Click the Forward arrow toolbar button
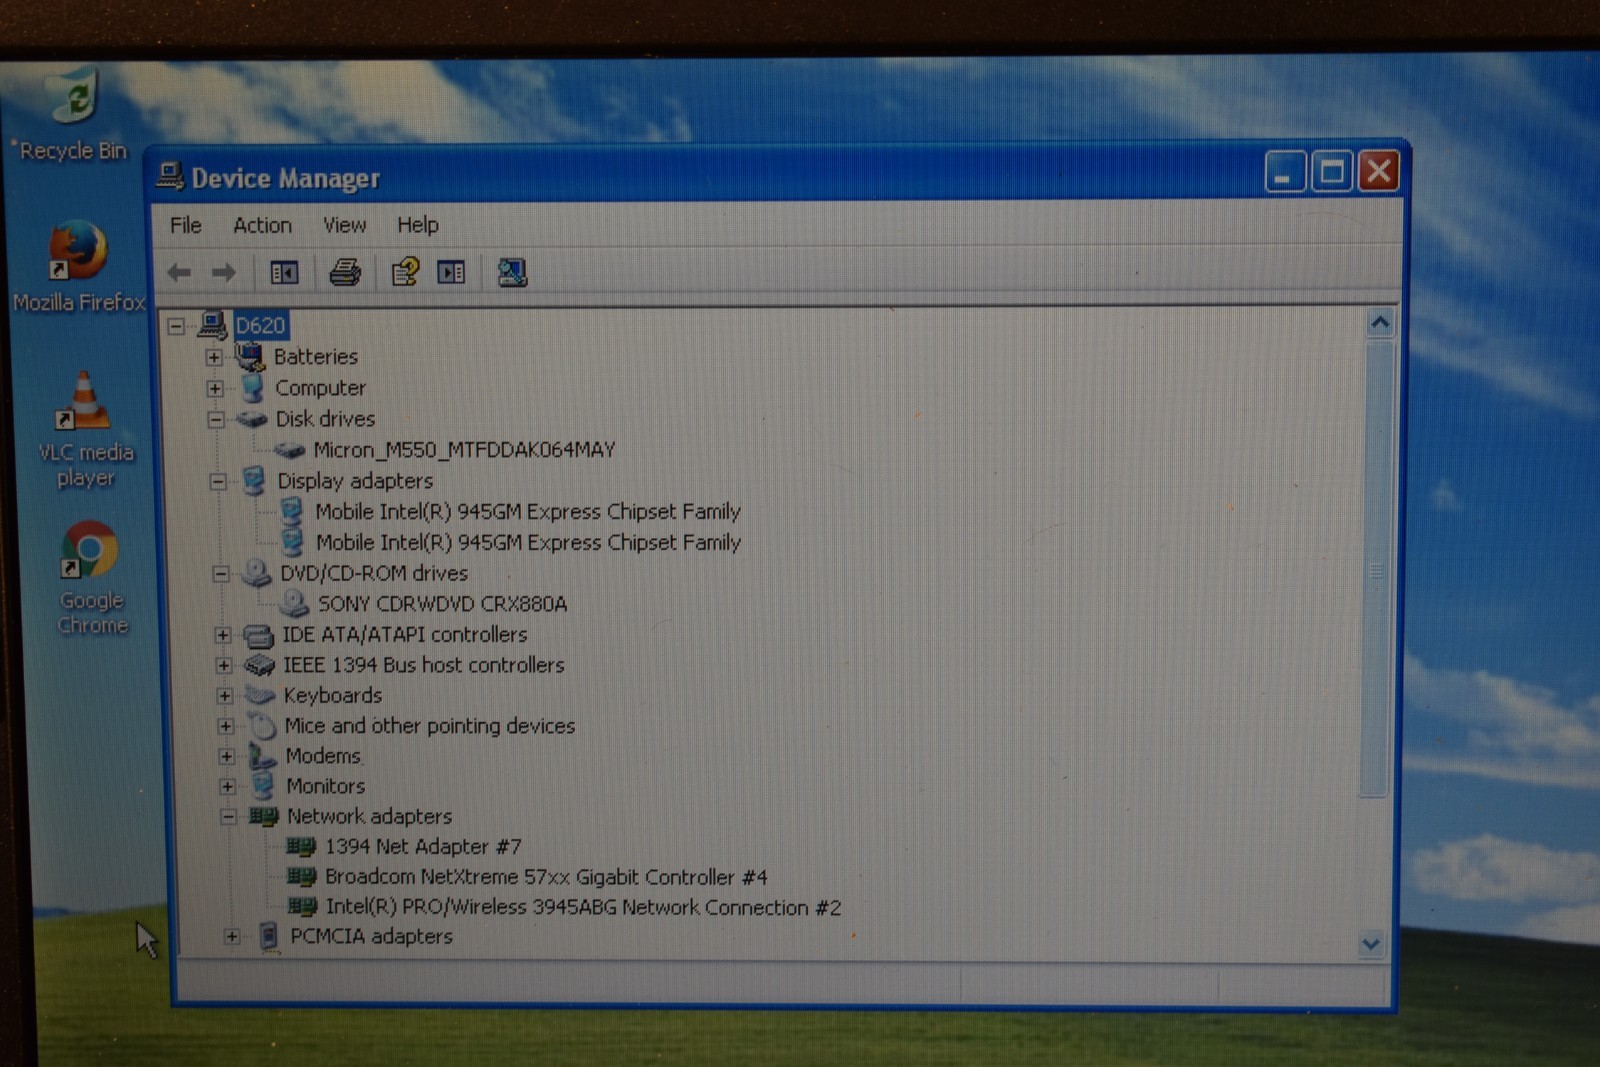The width and height of the screenshot is (1600, 1067). tap(224, 272)
